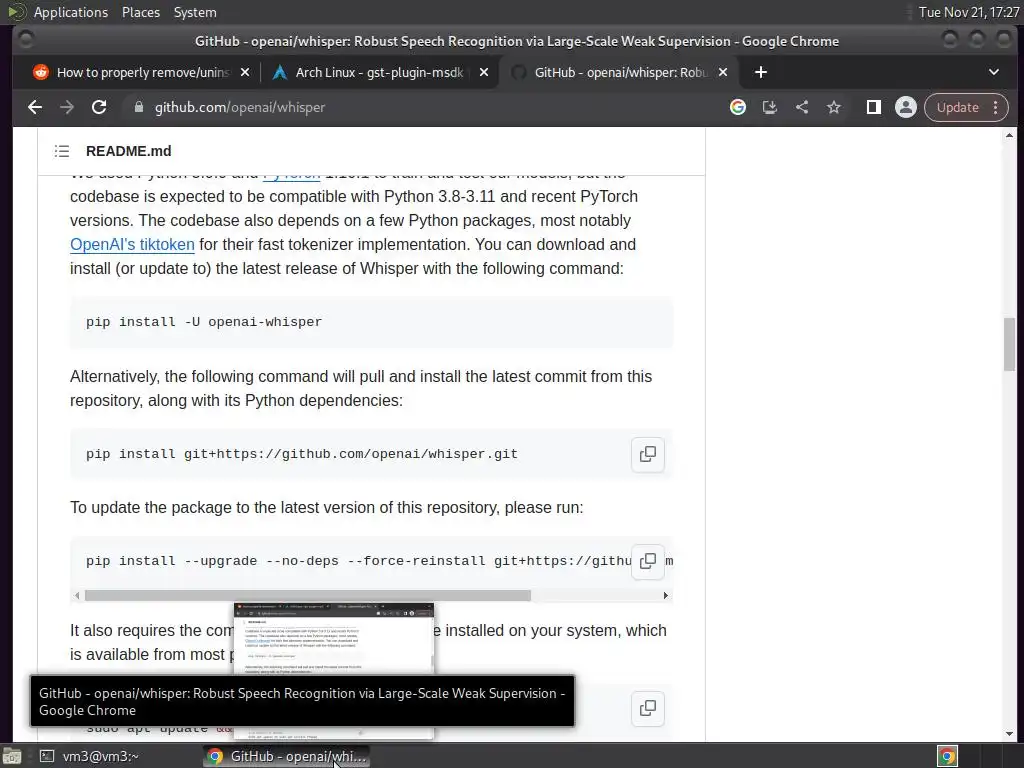
Task: Open README outline list icon
Action: tap(62, 152)
